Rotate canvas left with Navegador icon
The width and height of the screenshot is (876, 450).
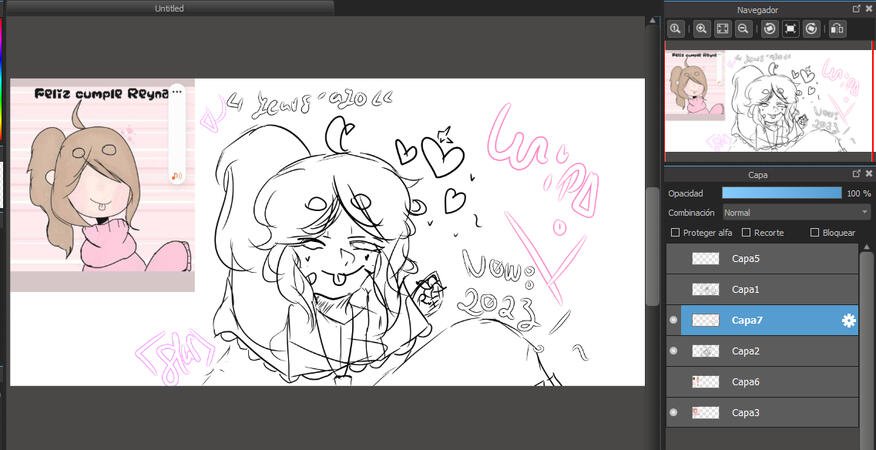click(x=770, y=29)
